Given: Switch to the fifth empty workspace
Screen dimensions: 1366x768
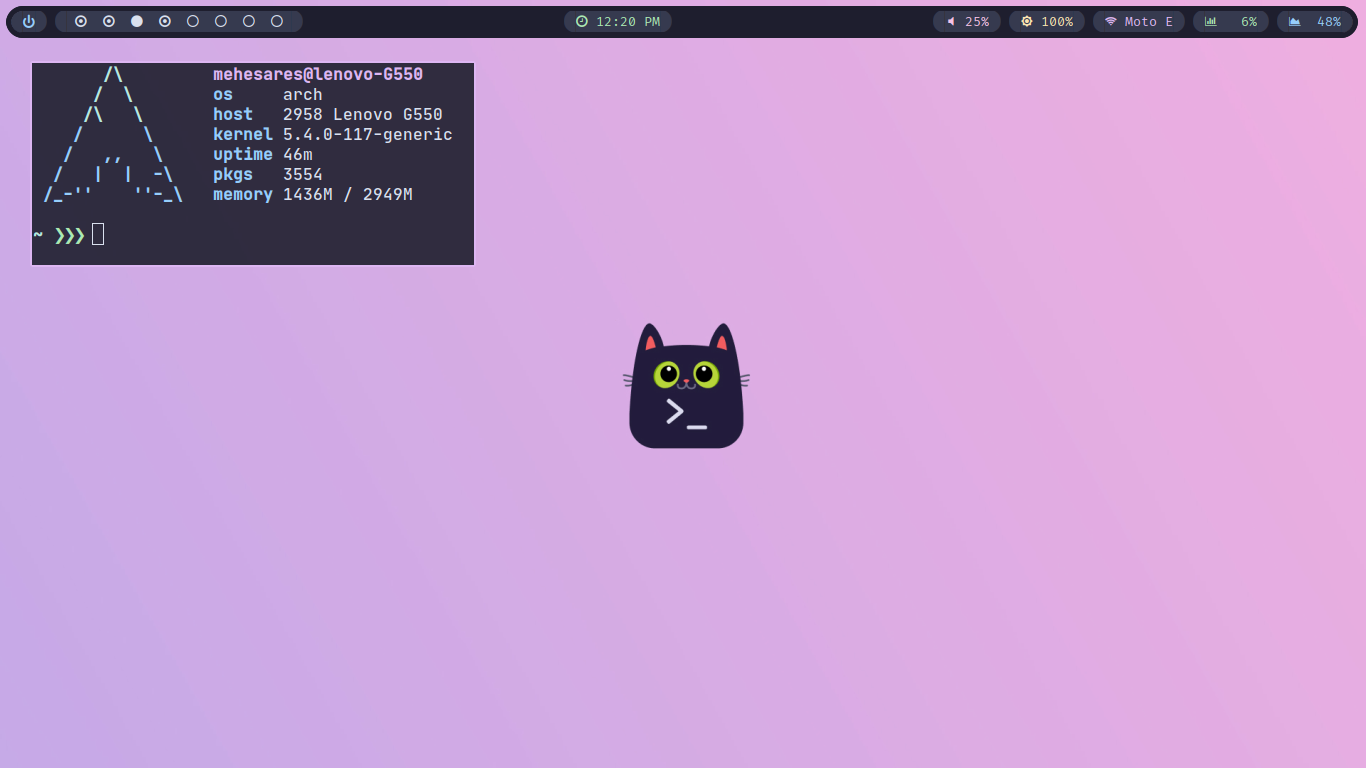Looking at the screenshot, I should (192, 21).
